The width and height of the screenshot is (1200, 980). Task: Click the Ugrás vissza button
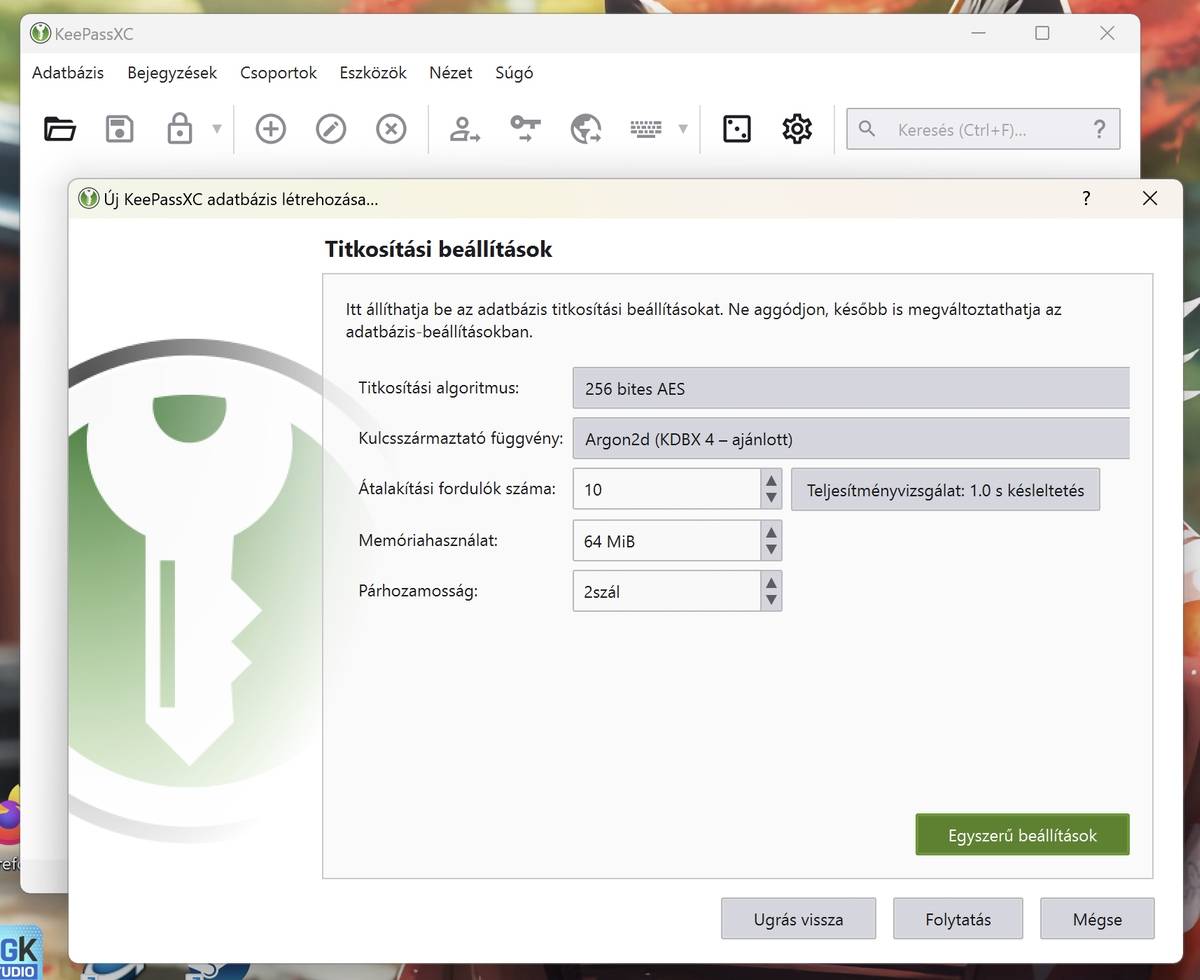click(x=798, y=919)
